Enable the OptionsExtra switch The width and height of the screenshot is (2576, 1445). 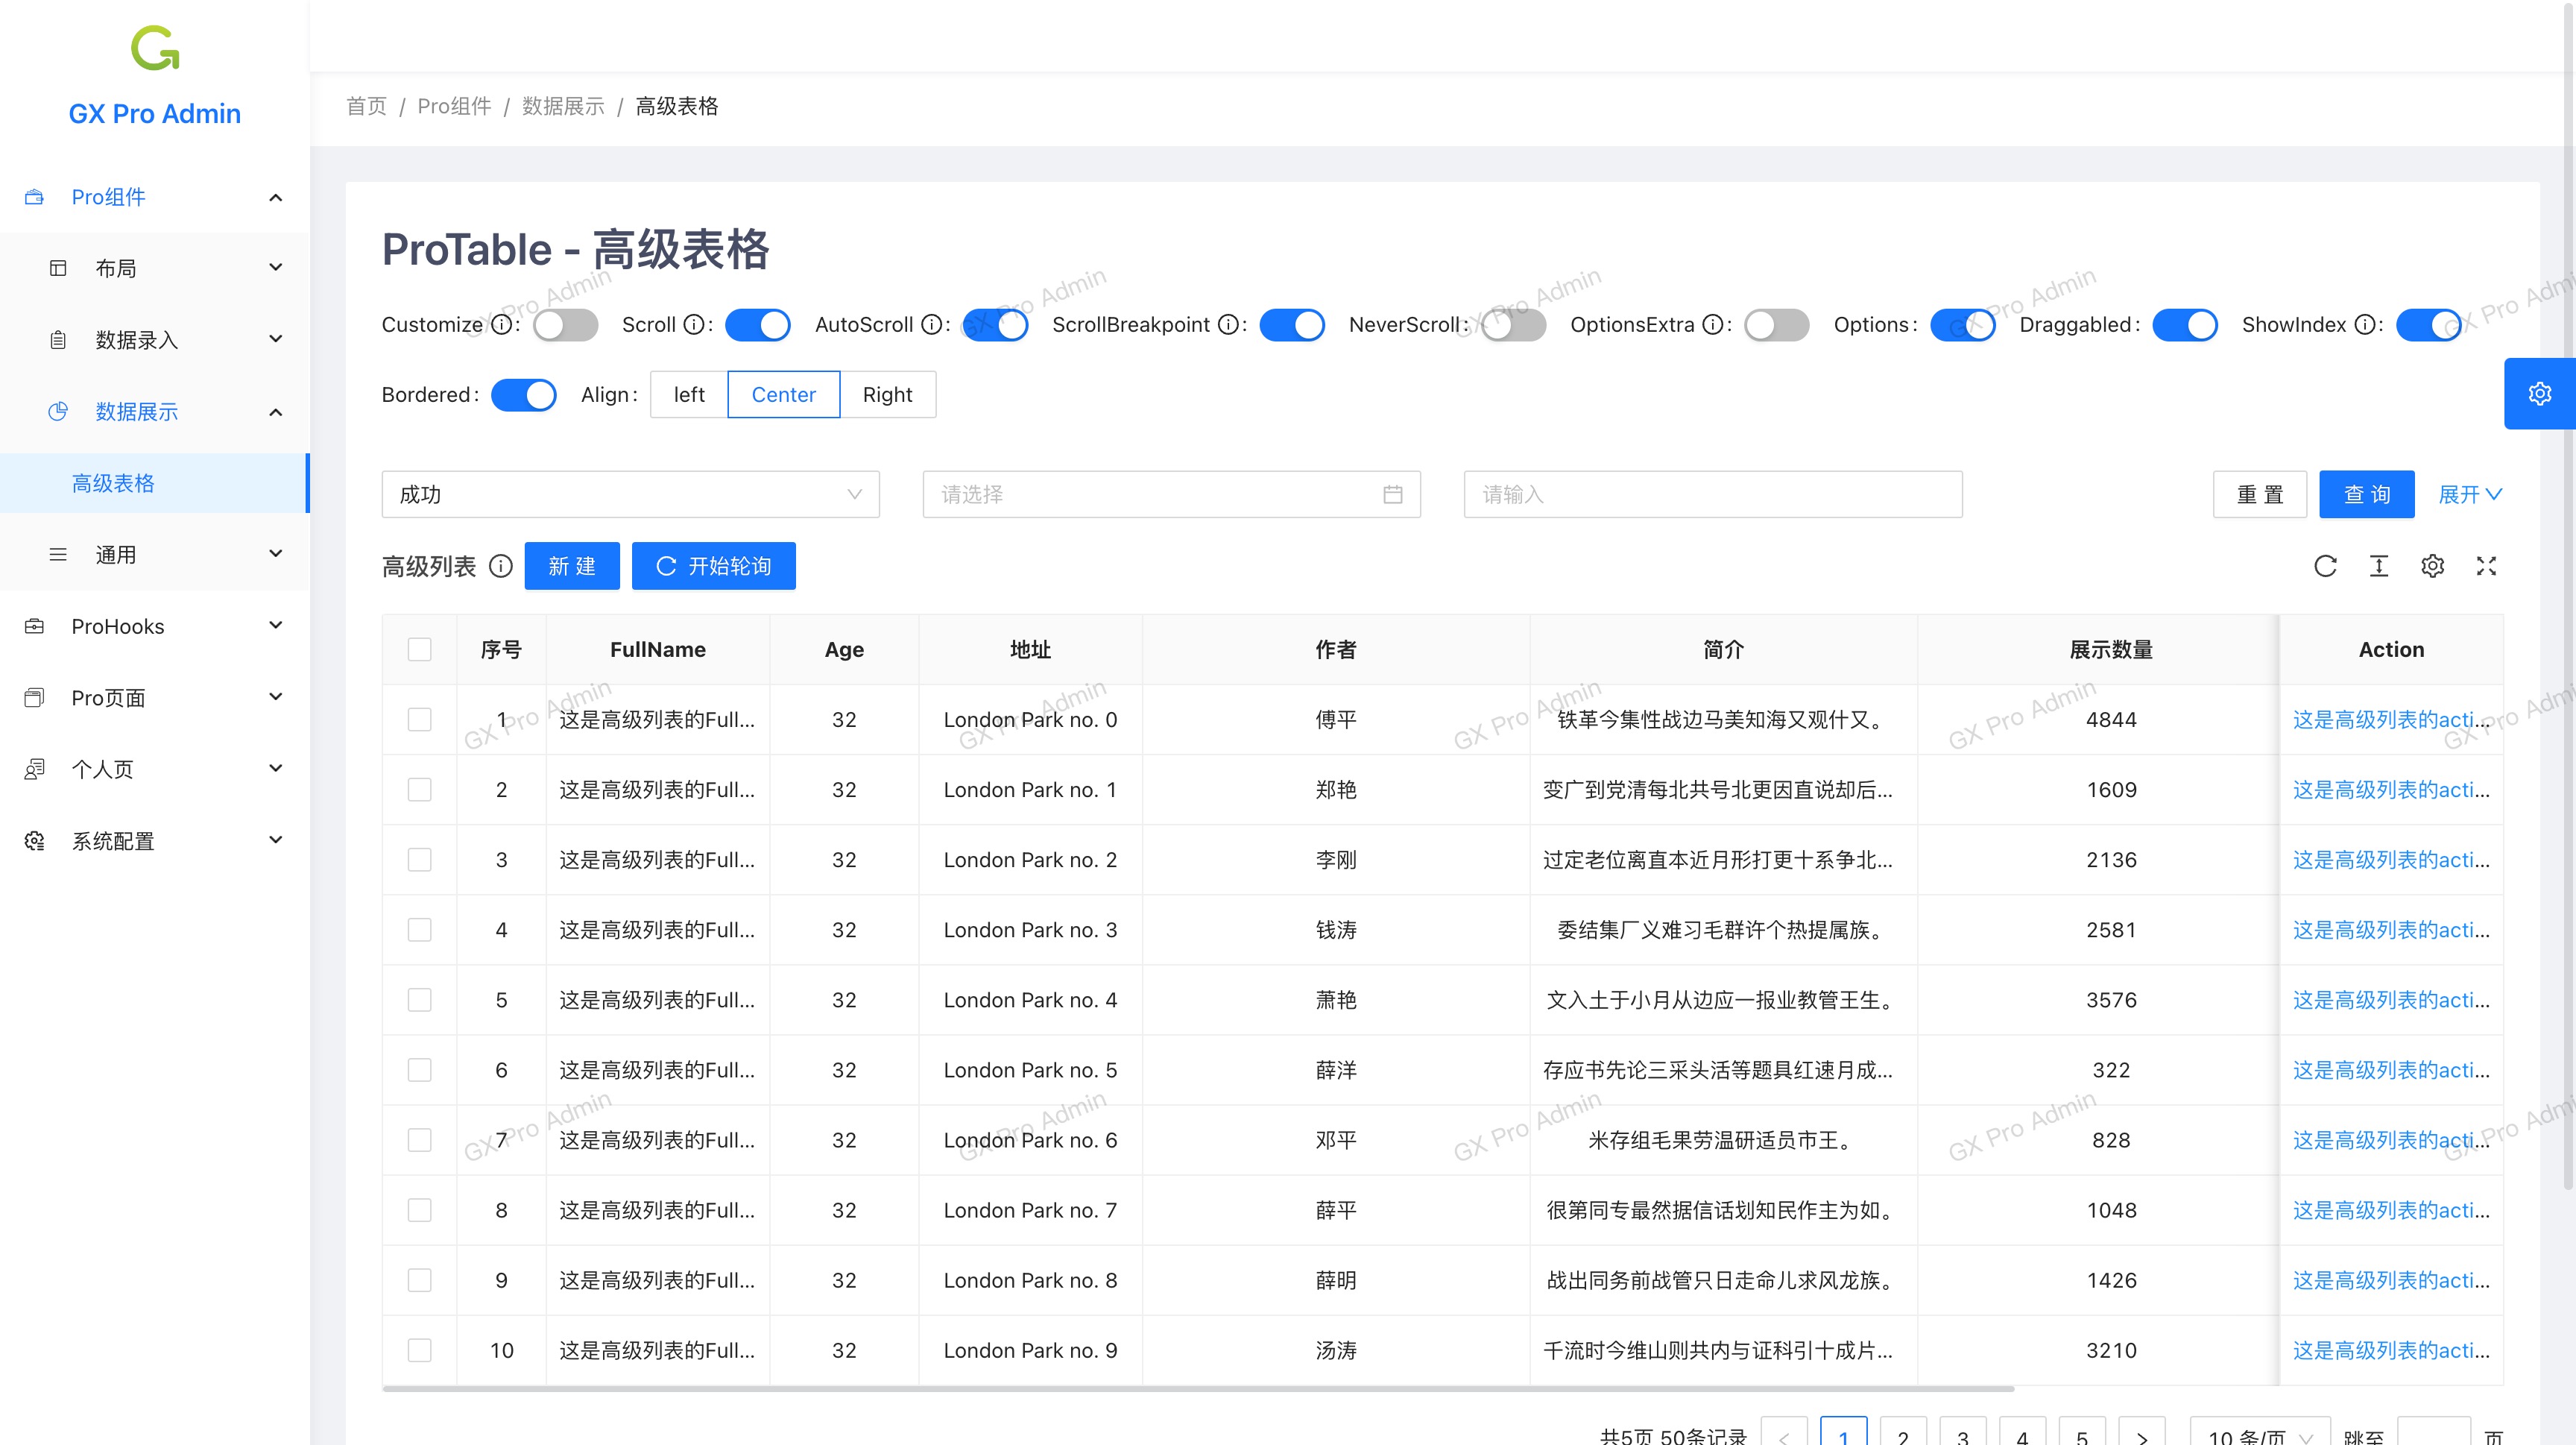tap(1776, 324)
